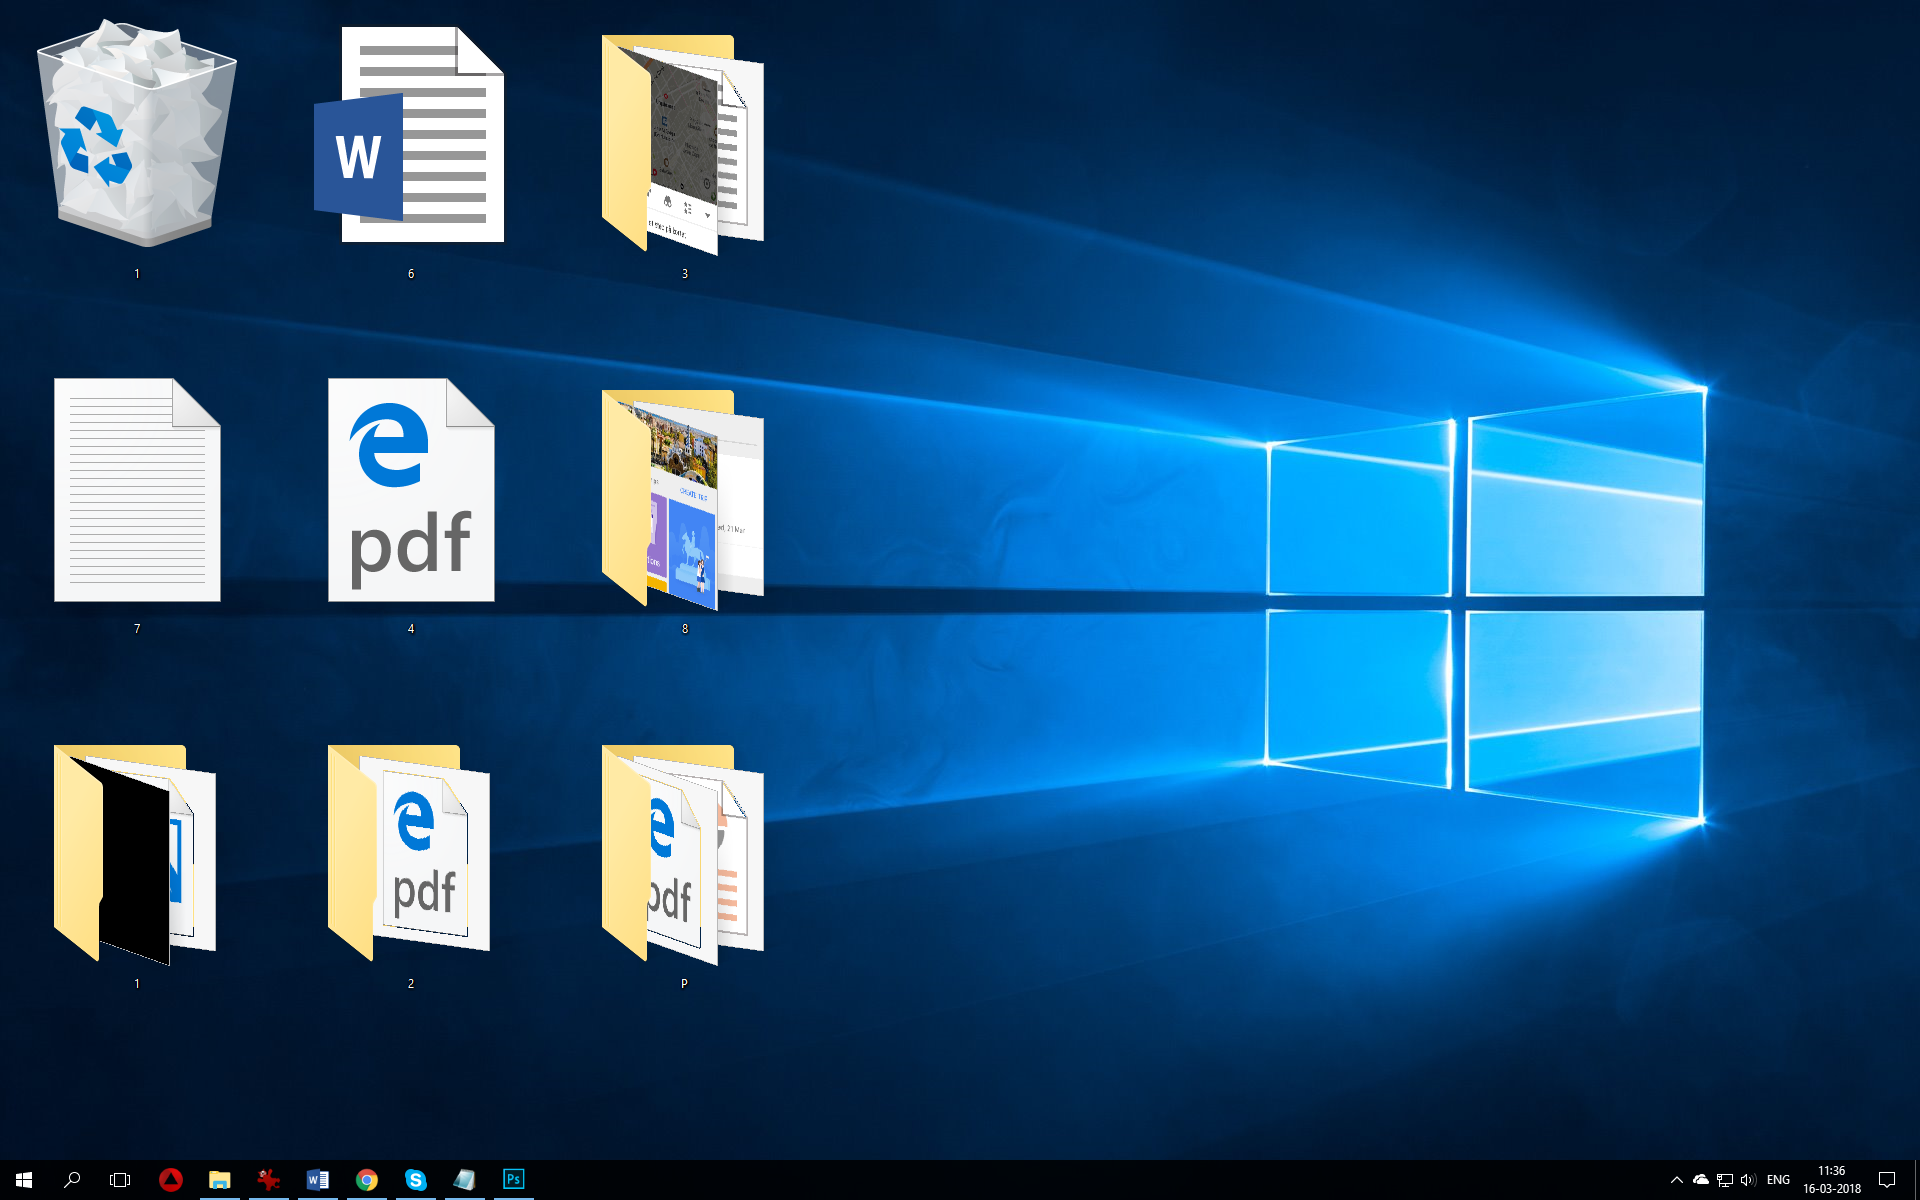Open Notepad from the taskbar
This screenshot has height=1200, width=1920.
tap(465, 1179)
